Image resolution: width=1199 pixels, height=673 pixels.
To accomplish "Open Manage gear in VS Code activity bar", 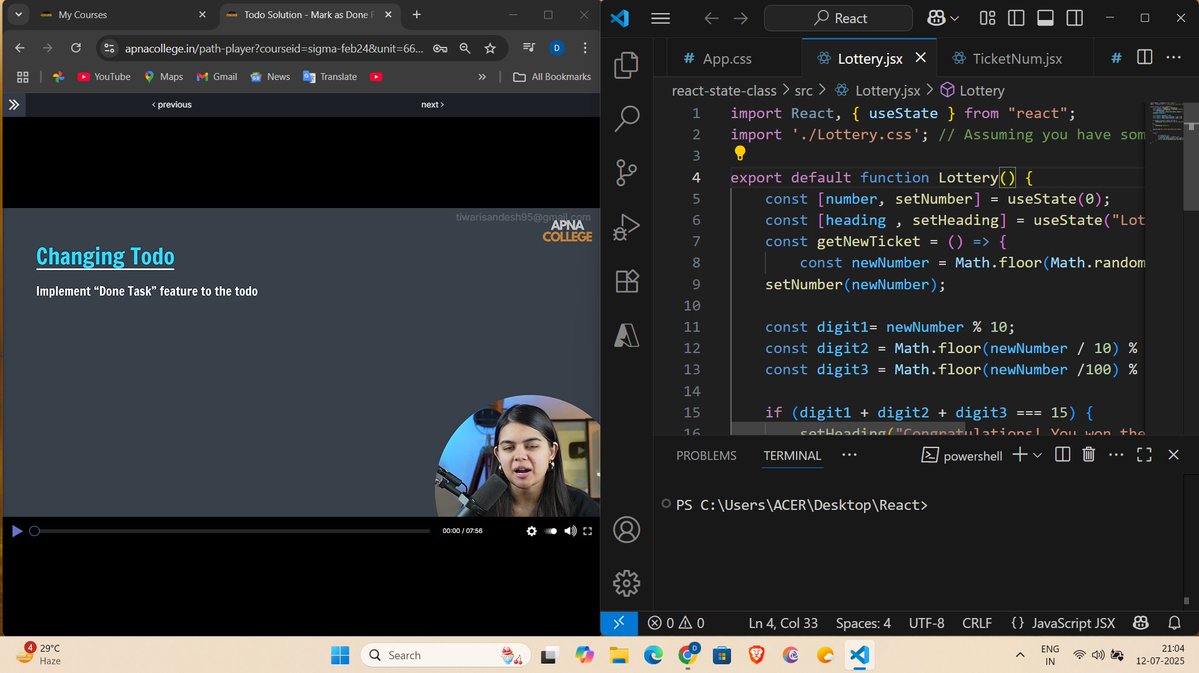I will [626, 583].
